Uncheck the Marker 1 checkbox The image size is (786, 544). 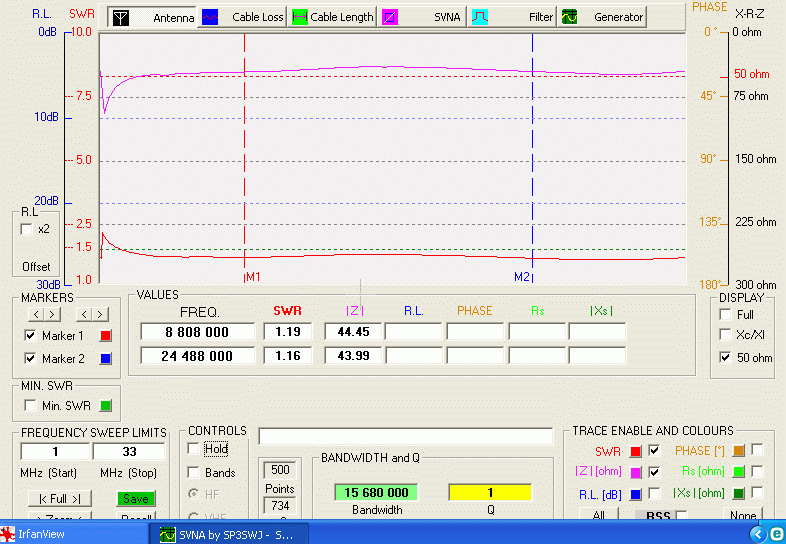pyautogui.click(x=30, y=336)
